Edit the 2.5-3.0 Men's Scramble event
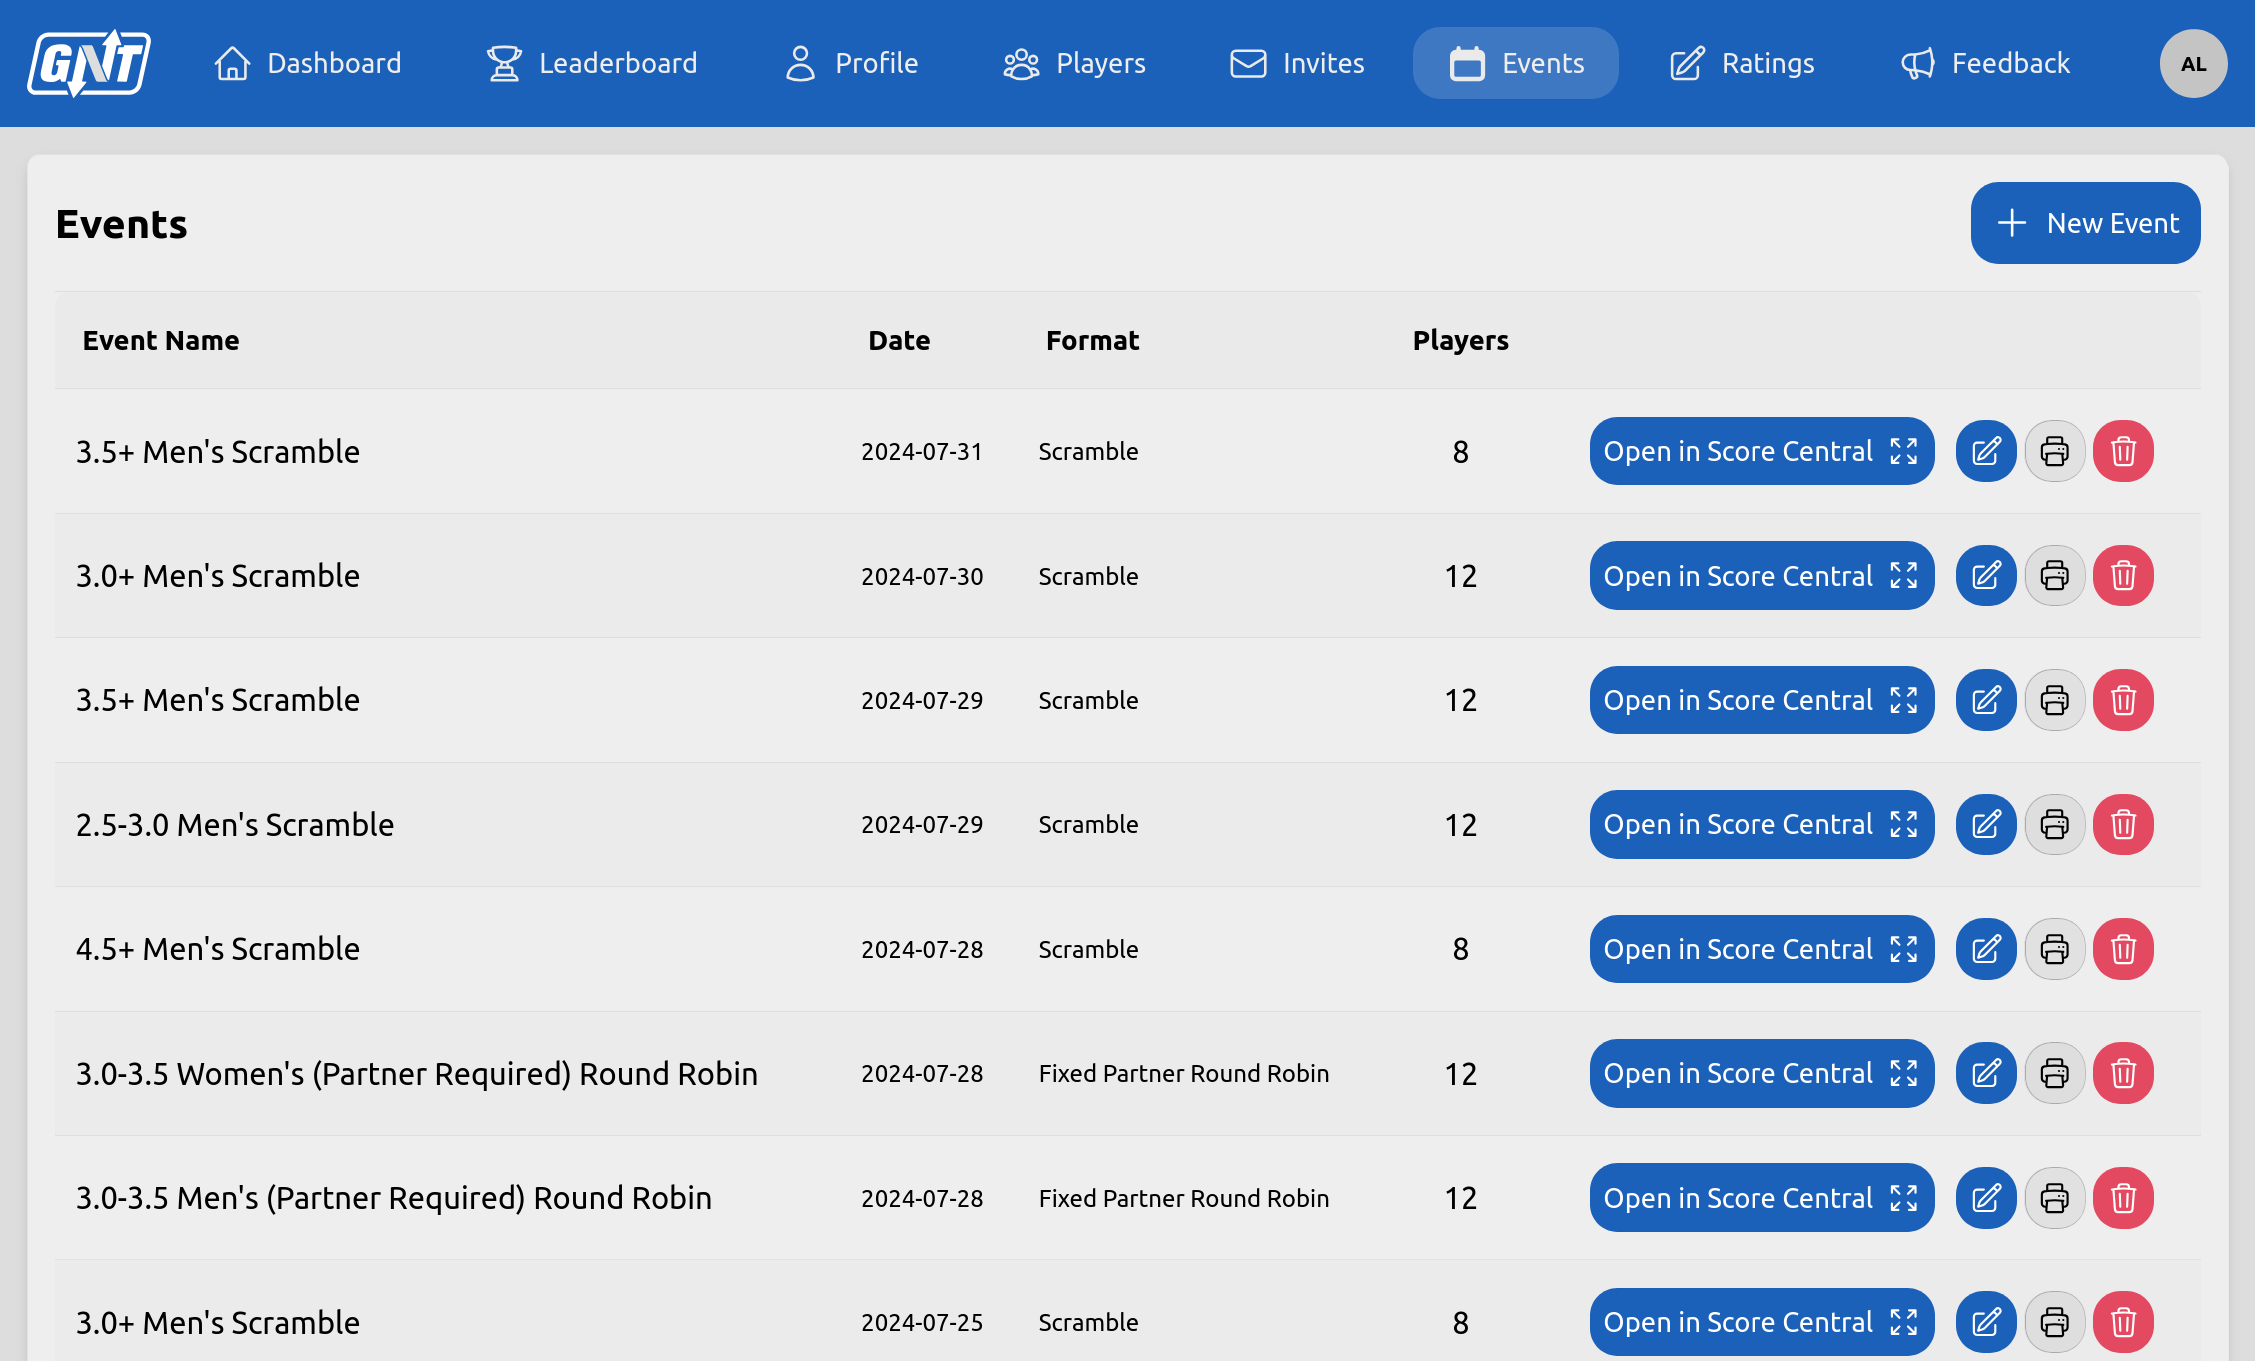The image size is (2256, 1361). [x=1986, y=825]
